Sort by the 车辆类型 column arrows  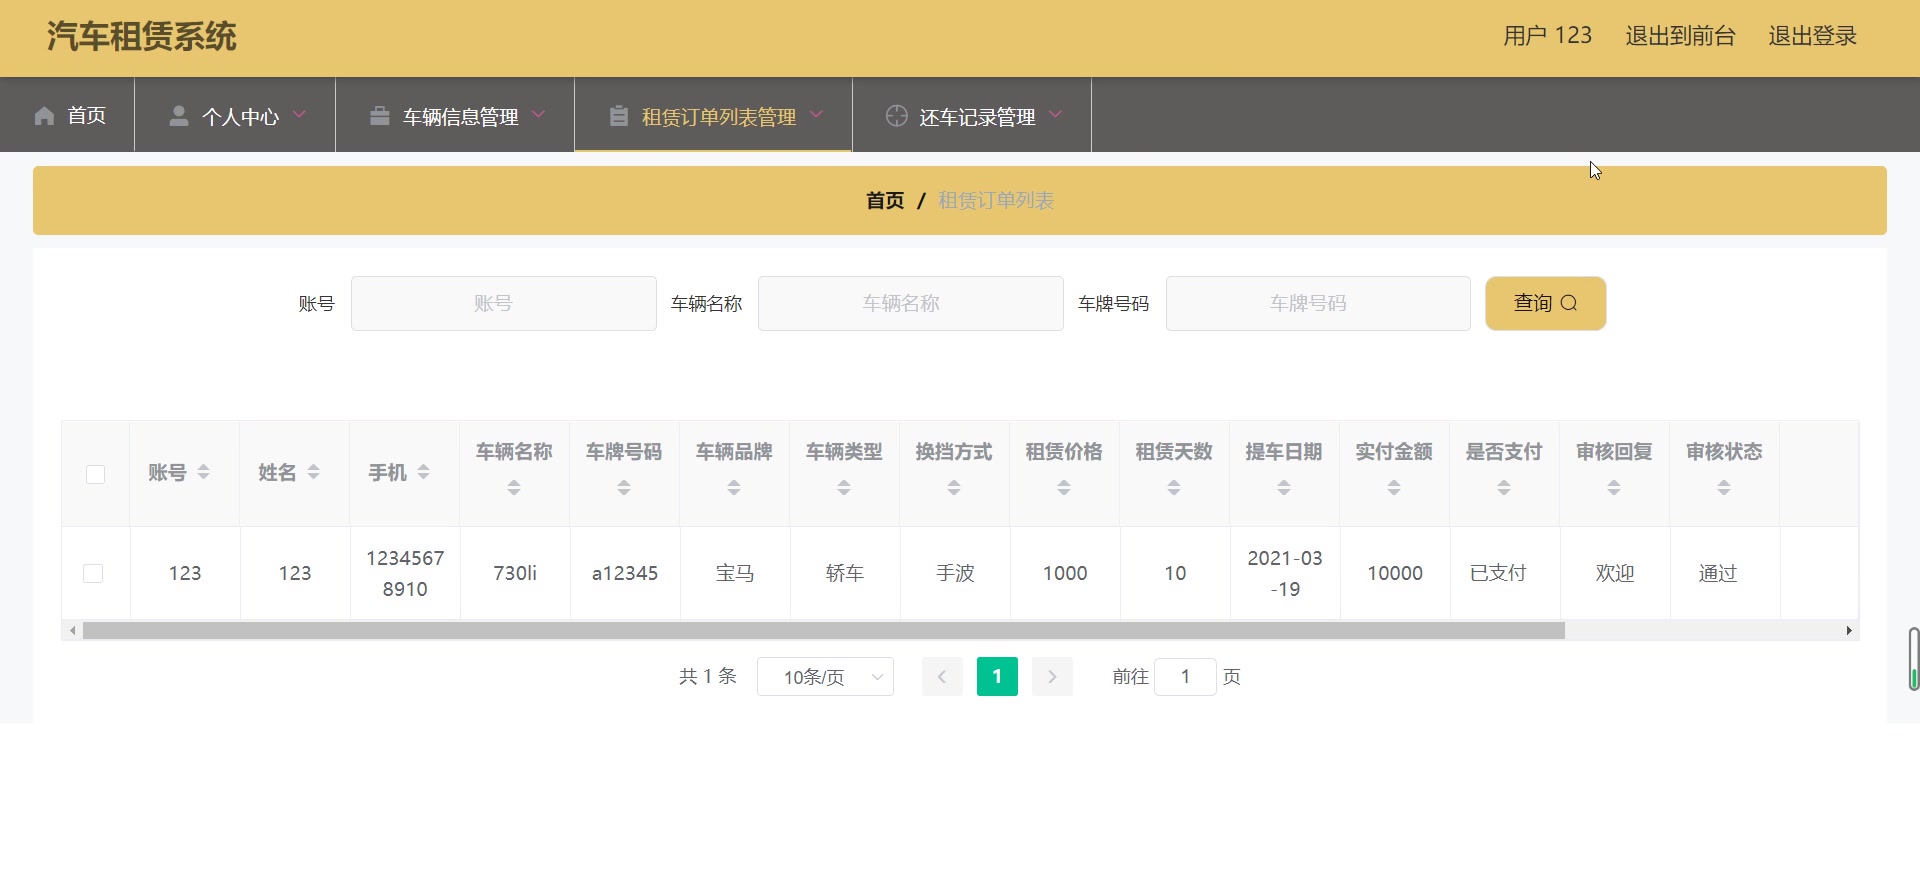pos(844,488)
